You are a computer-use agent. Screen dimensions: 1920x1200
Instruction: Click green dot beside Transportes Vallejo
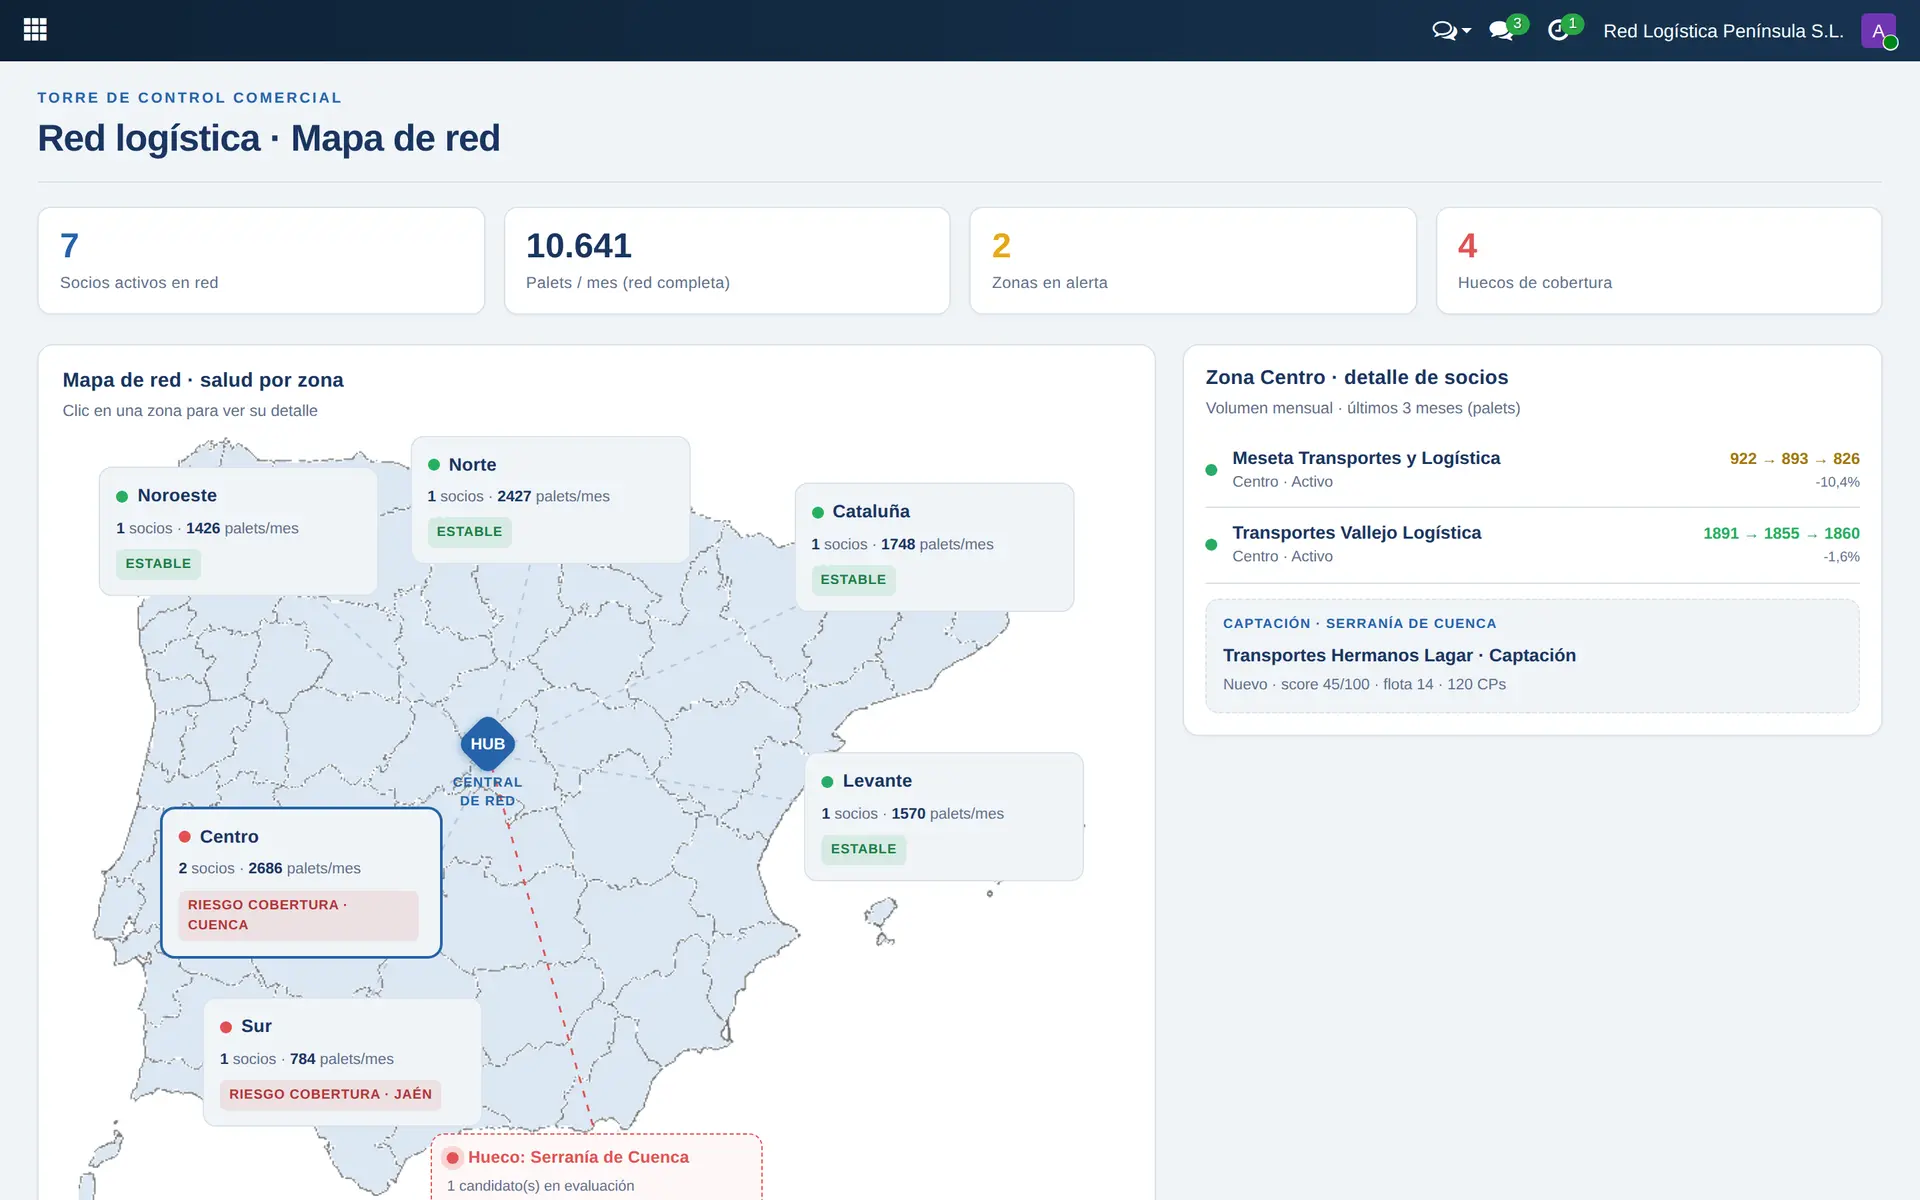[1211, 545]
